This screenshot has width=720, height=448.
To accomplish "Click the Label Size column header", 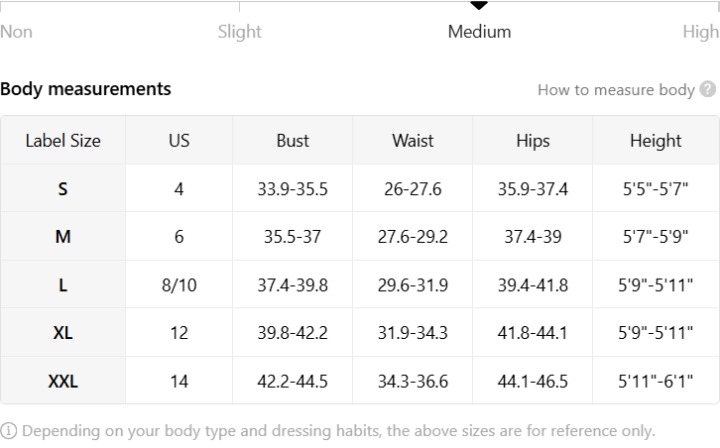I will click(63, 140).
